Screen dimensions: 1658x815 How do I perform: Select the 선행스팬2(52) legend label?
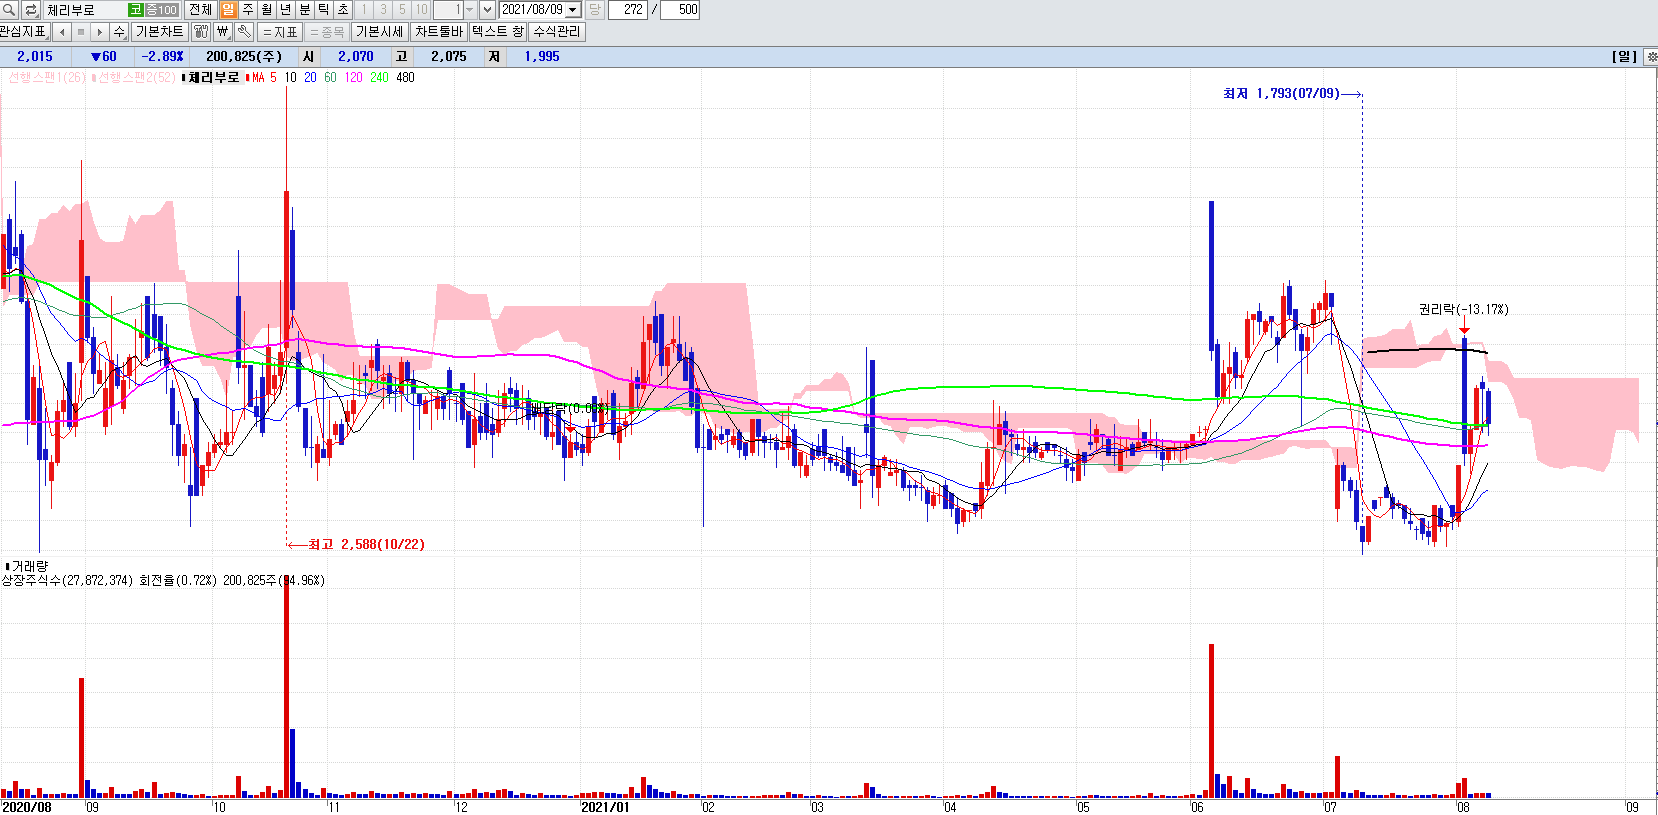135,77
